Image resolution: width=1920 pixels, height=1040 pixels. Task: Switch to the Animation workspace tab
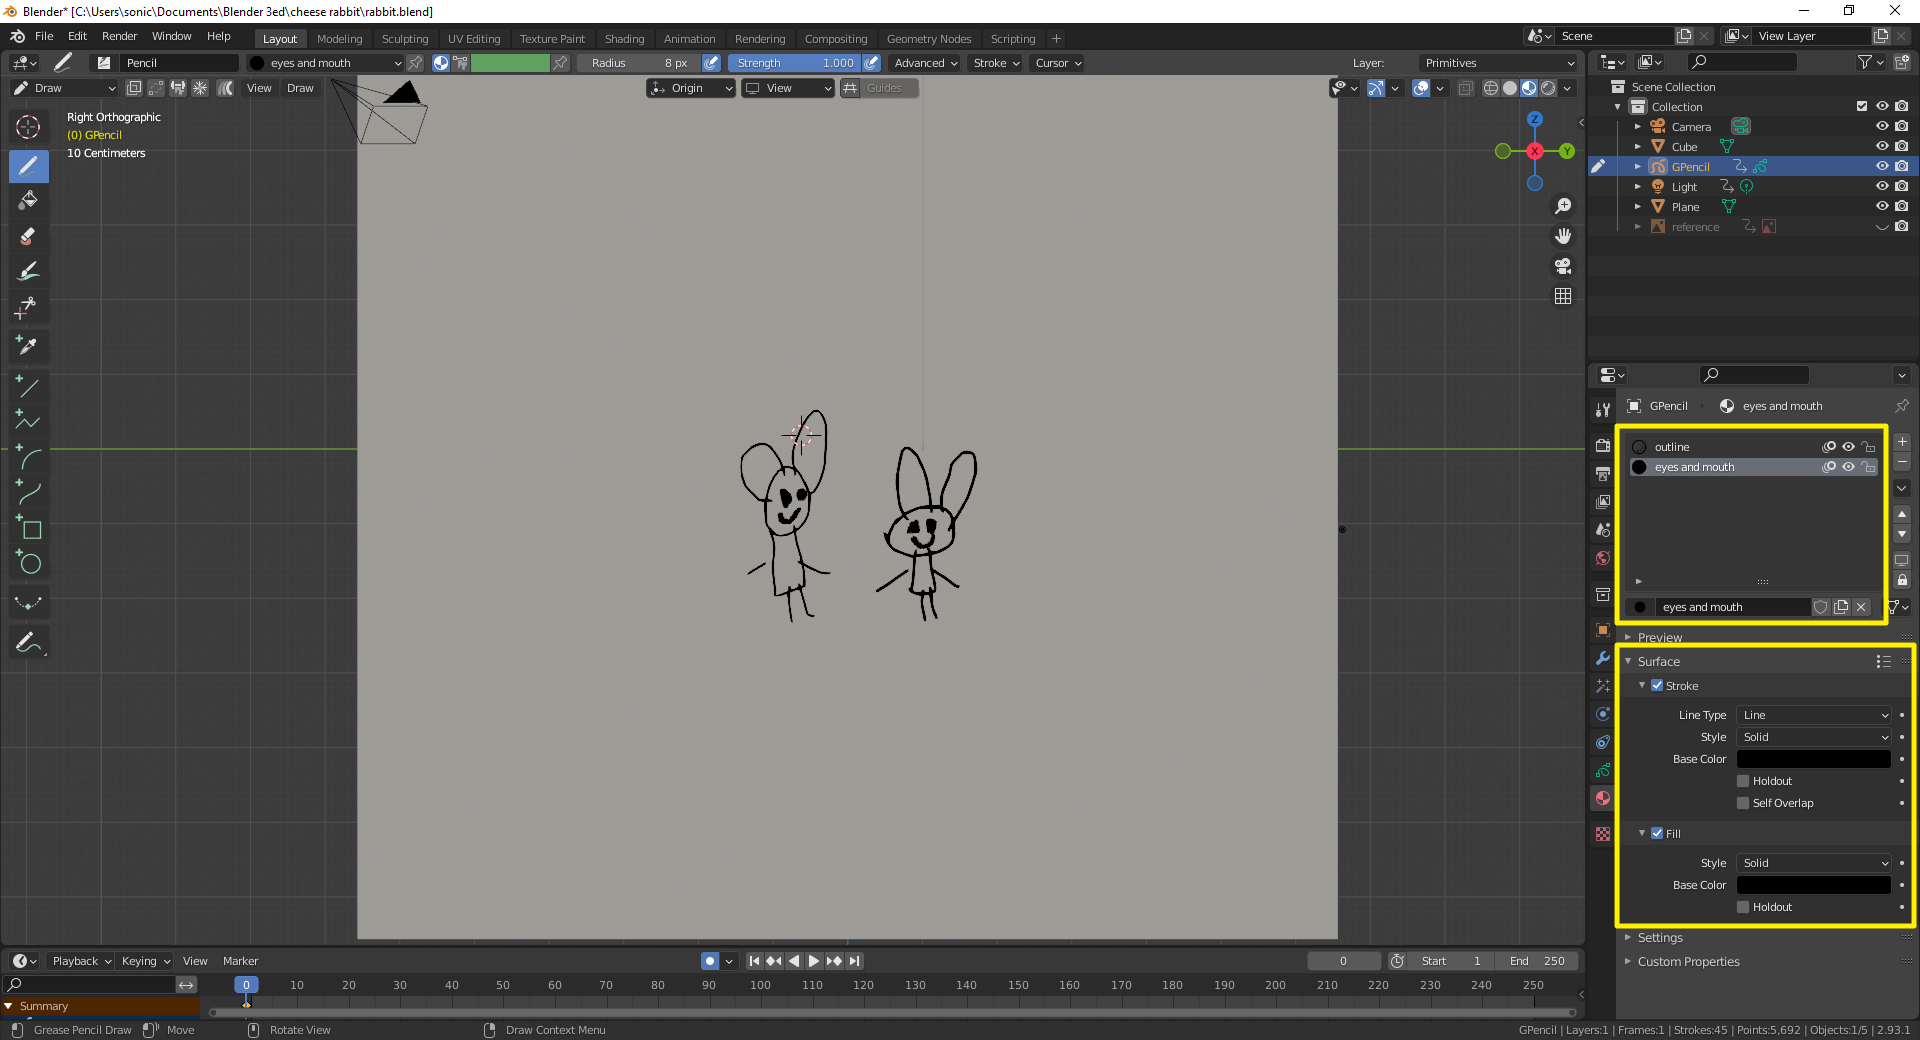point(689,39)
